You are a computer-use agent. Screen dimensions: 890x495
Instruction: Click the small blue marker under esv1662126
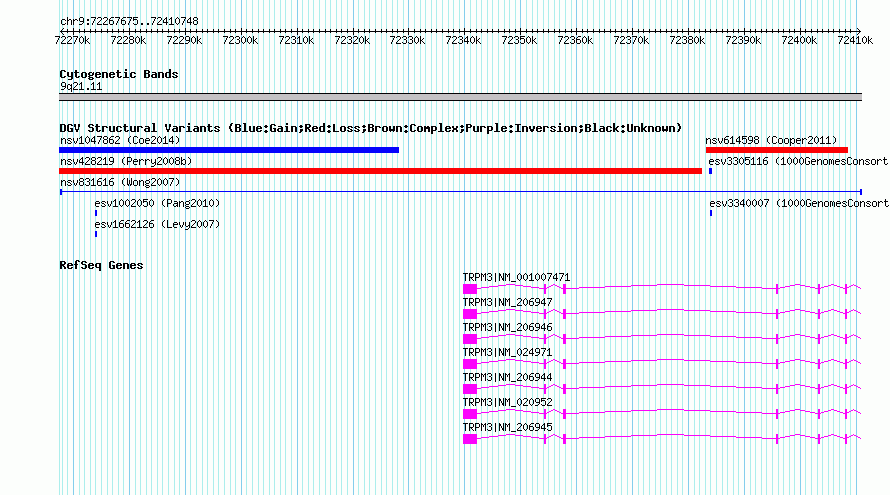point(96,234)
